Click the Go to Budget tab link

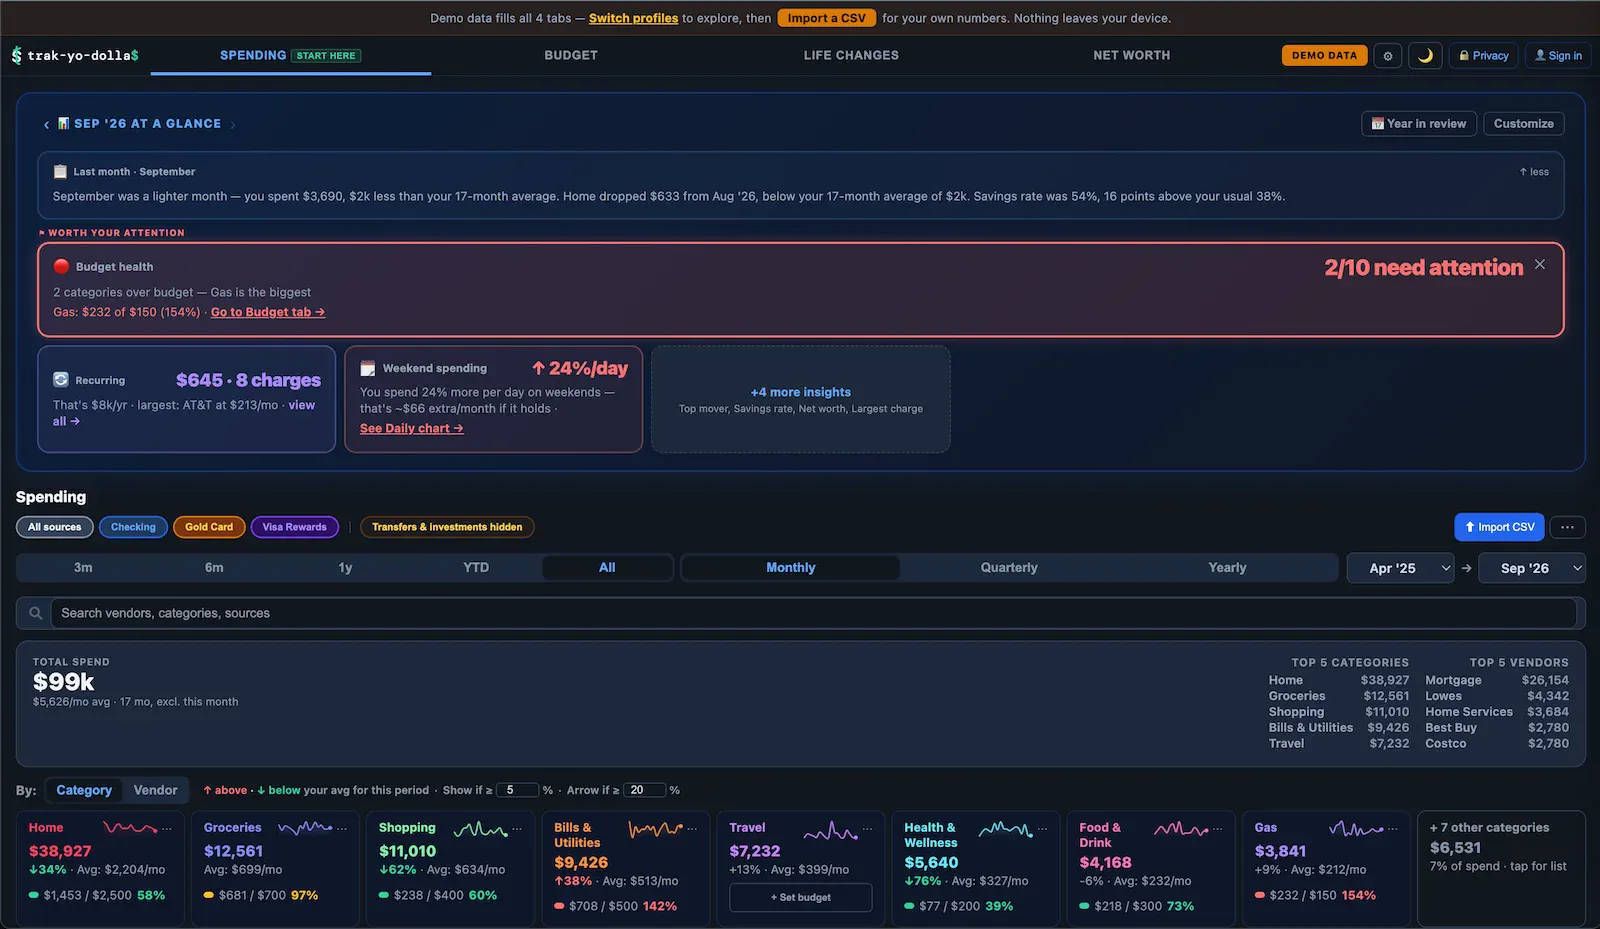point(268,312)
